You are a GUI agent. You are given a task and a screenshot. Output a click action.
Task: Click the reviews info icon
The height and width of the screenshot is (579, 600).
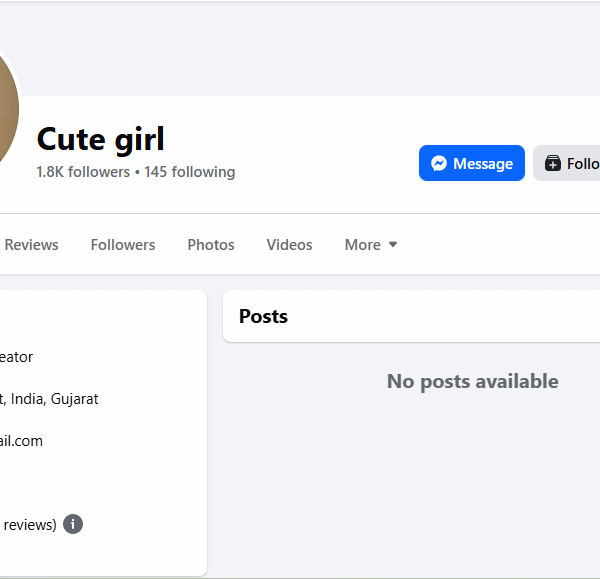click(x=73, y=524)
